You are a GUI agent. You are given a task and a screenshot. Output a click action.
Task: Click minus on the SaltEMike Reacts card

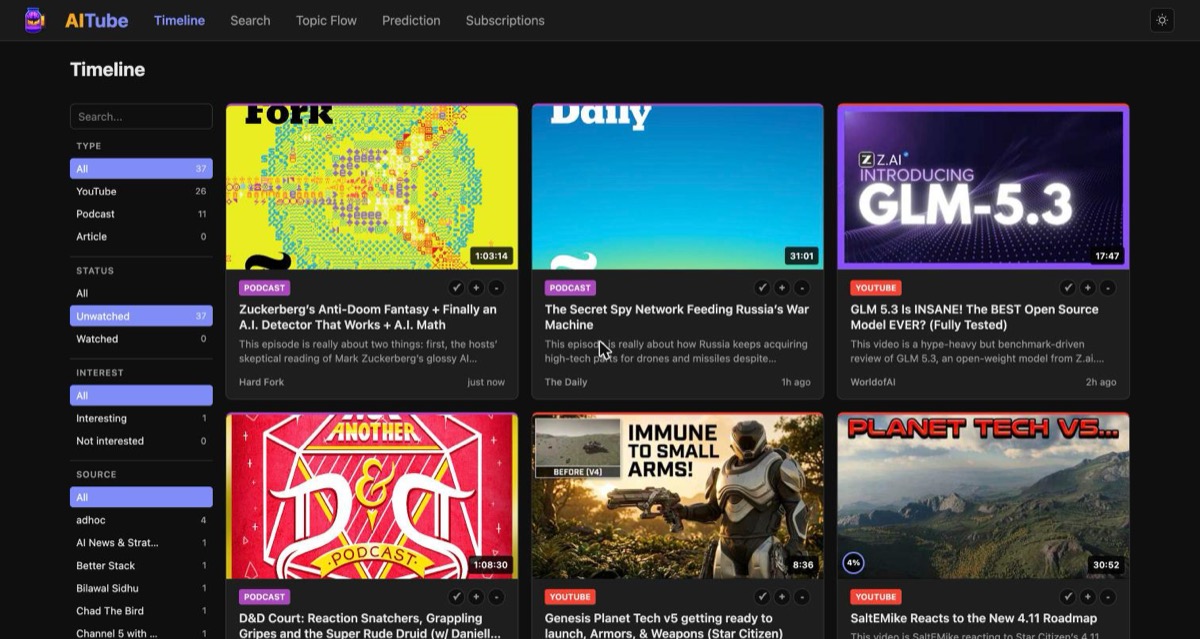[1107, 597]
